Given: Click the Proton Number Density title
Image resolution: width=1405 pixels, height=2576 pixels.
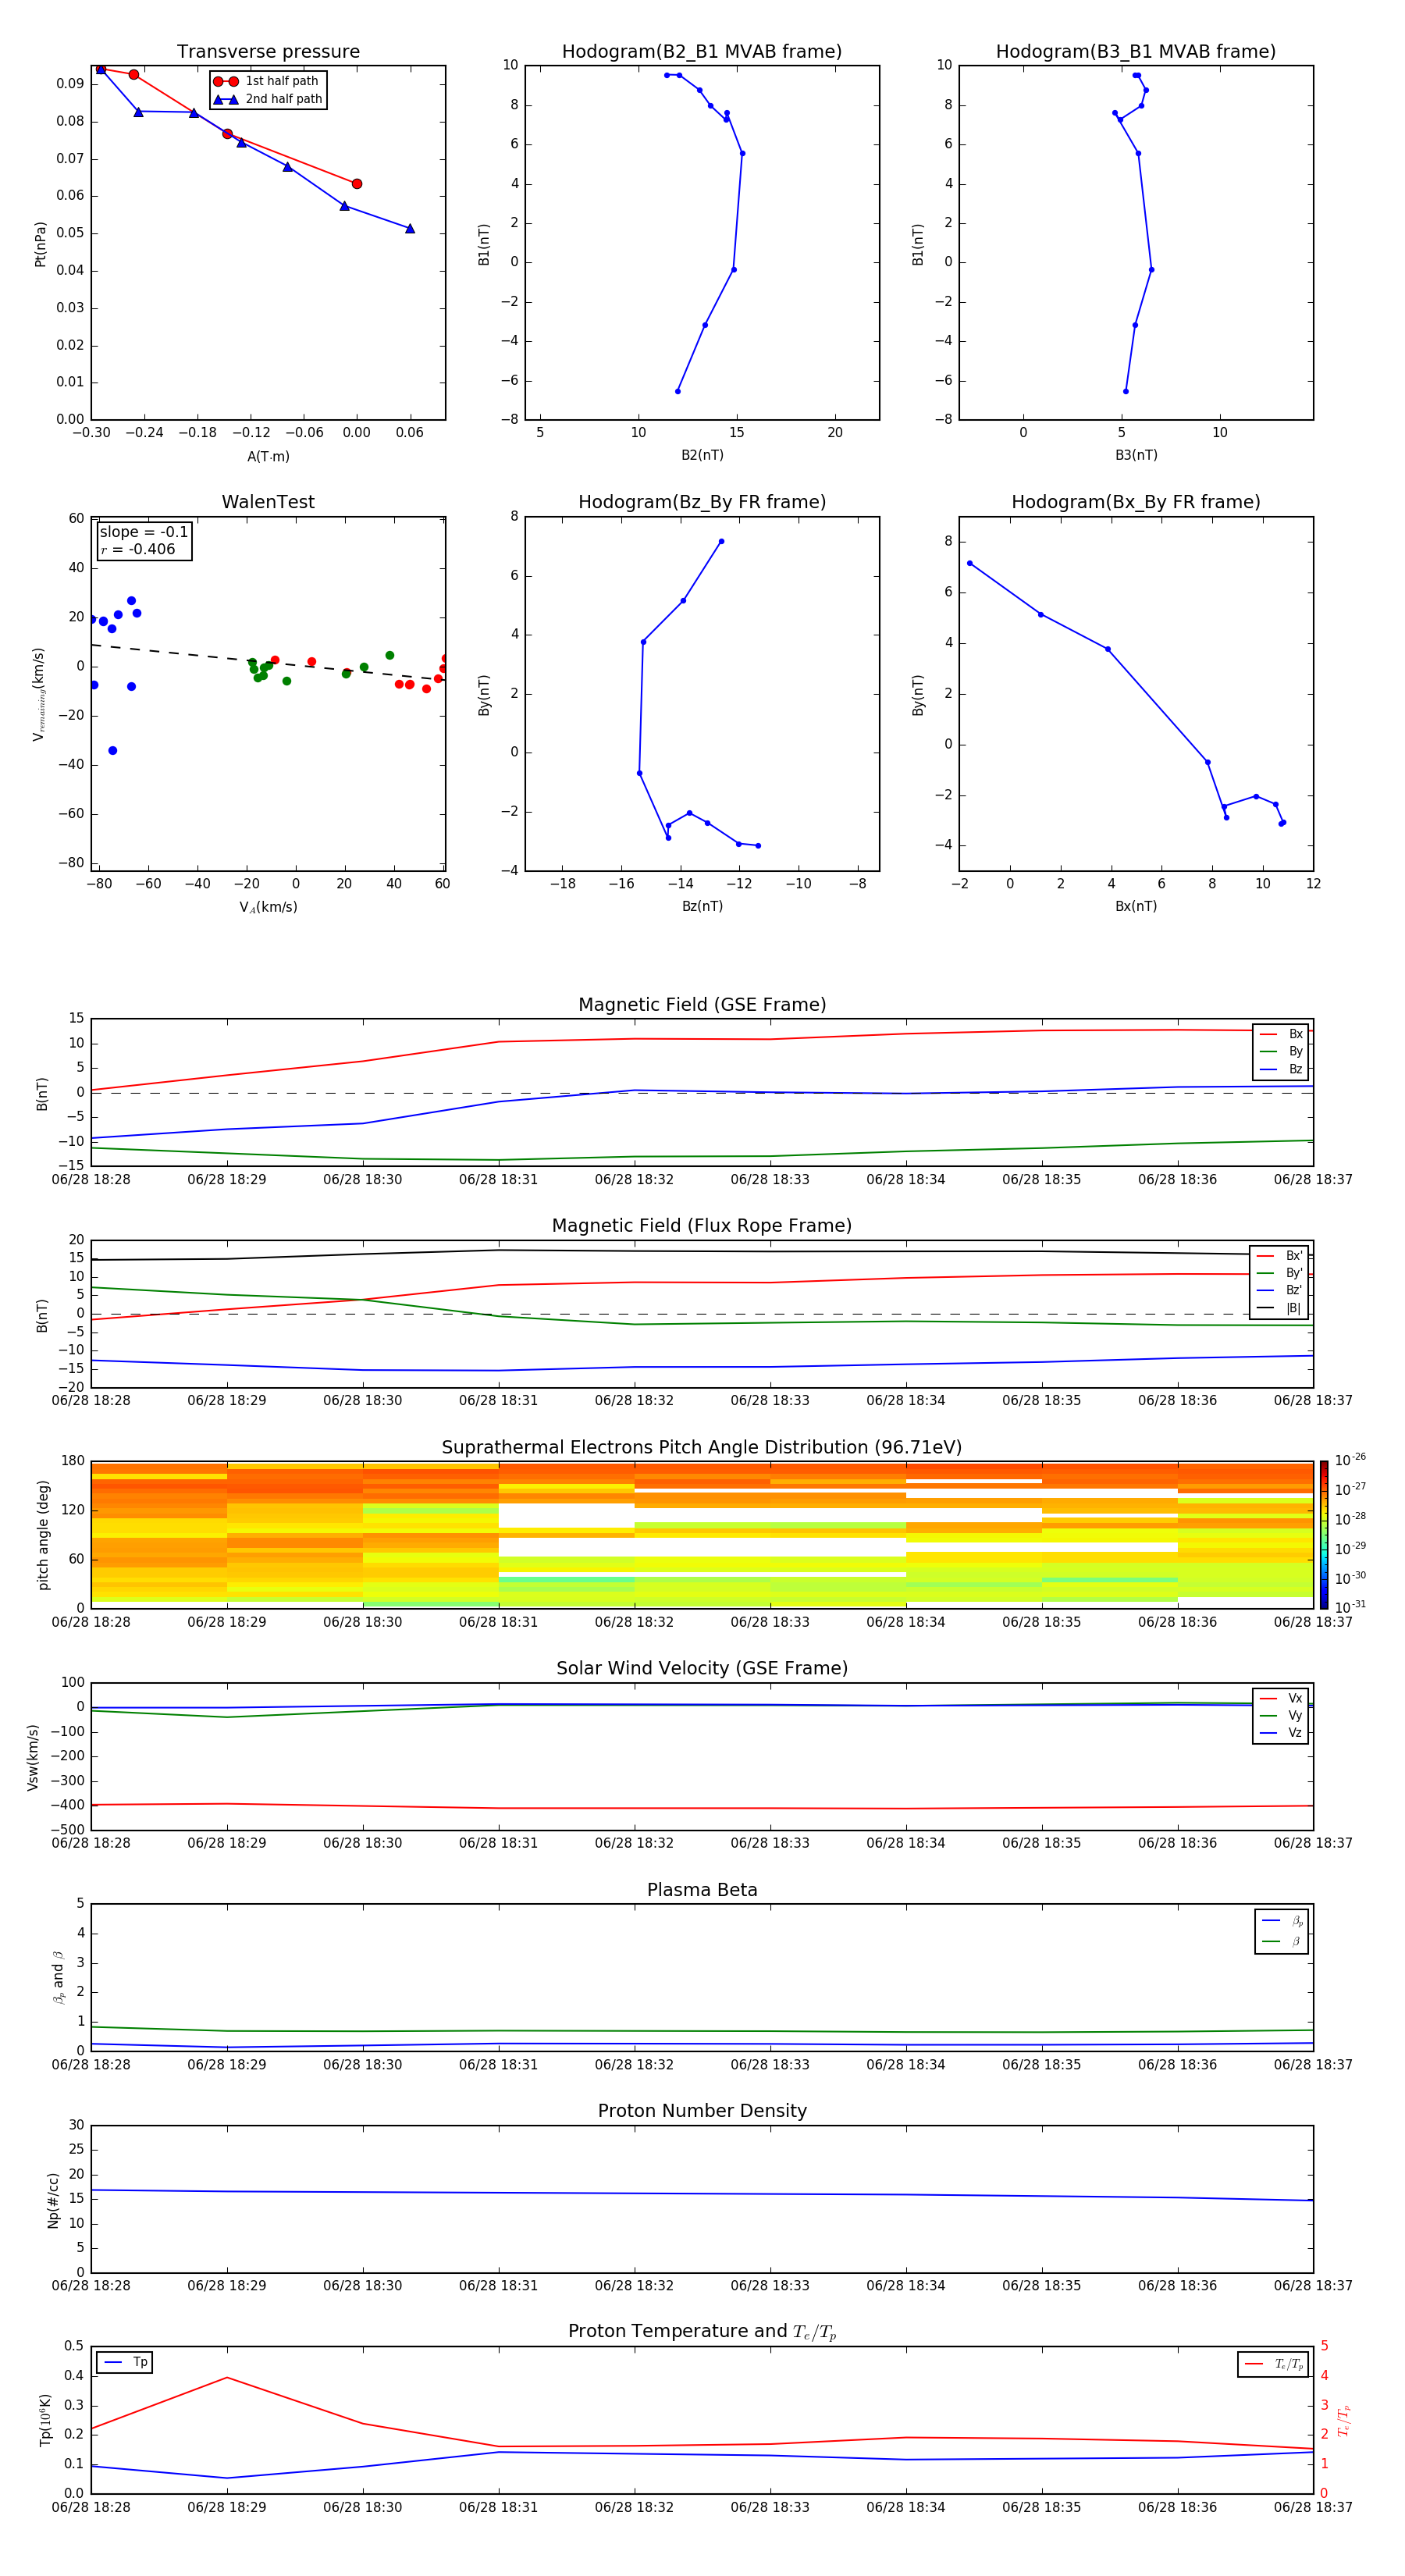Looking at the screenshot, I should (x=702, y=2111).
